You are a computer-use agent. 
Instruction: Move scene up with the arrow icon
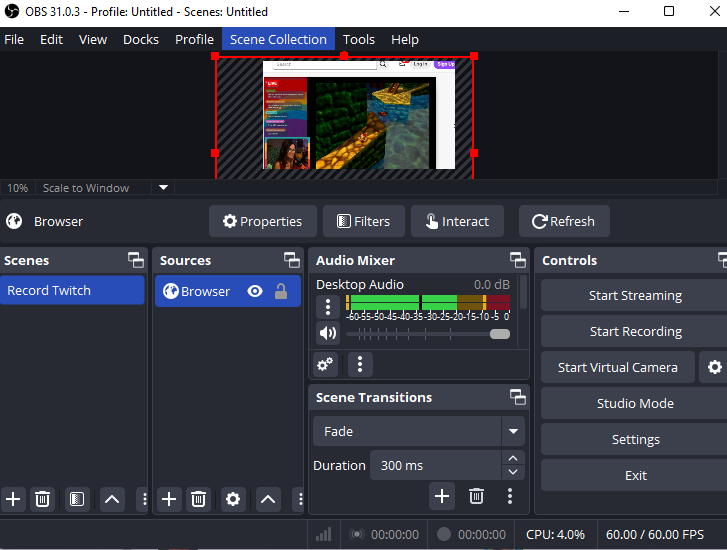click(x=112, y=499)
